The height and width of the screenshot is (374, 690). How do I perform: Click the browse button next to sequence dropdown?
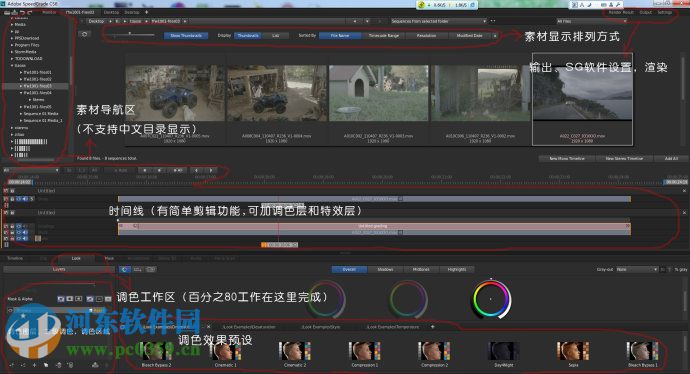click(493, 21)
